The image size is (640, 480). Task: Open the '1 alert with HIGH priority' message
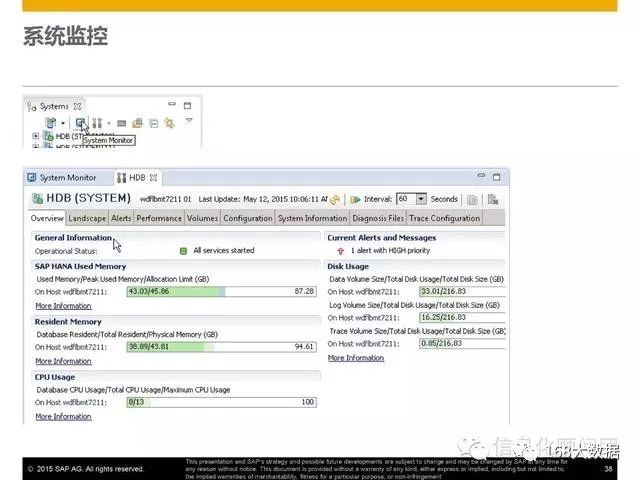click(x=390, y=251)
